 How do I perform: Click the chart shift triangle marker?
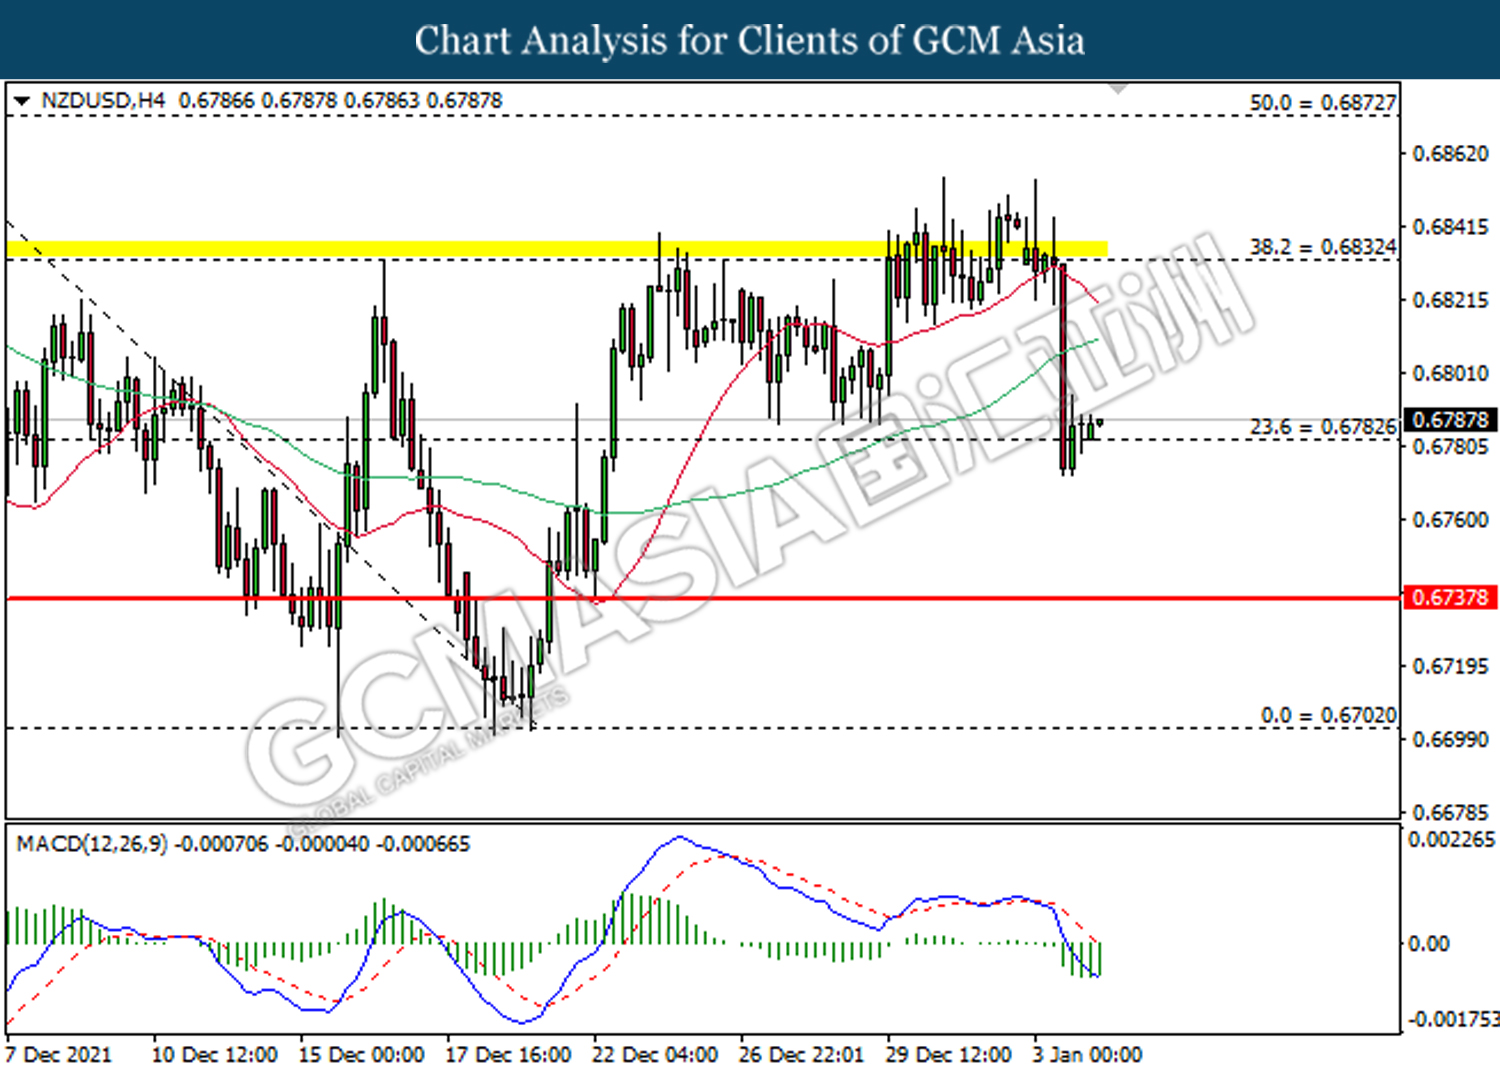[1118, 89]
